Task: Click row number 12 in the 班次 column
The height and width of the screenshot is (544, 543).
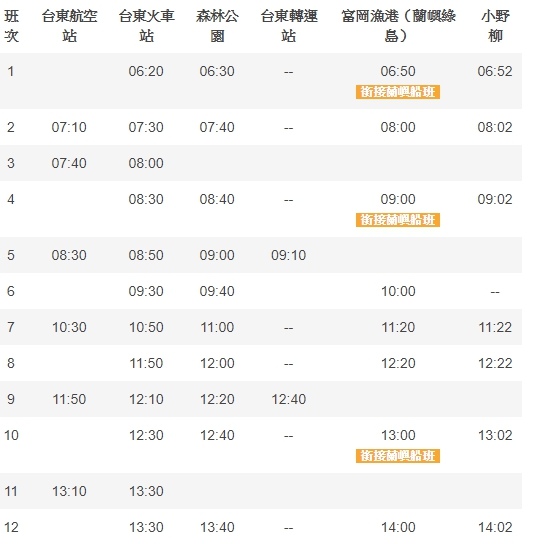Action: pyautogui.click(x=11, y=527)
